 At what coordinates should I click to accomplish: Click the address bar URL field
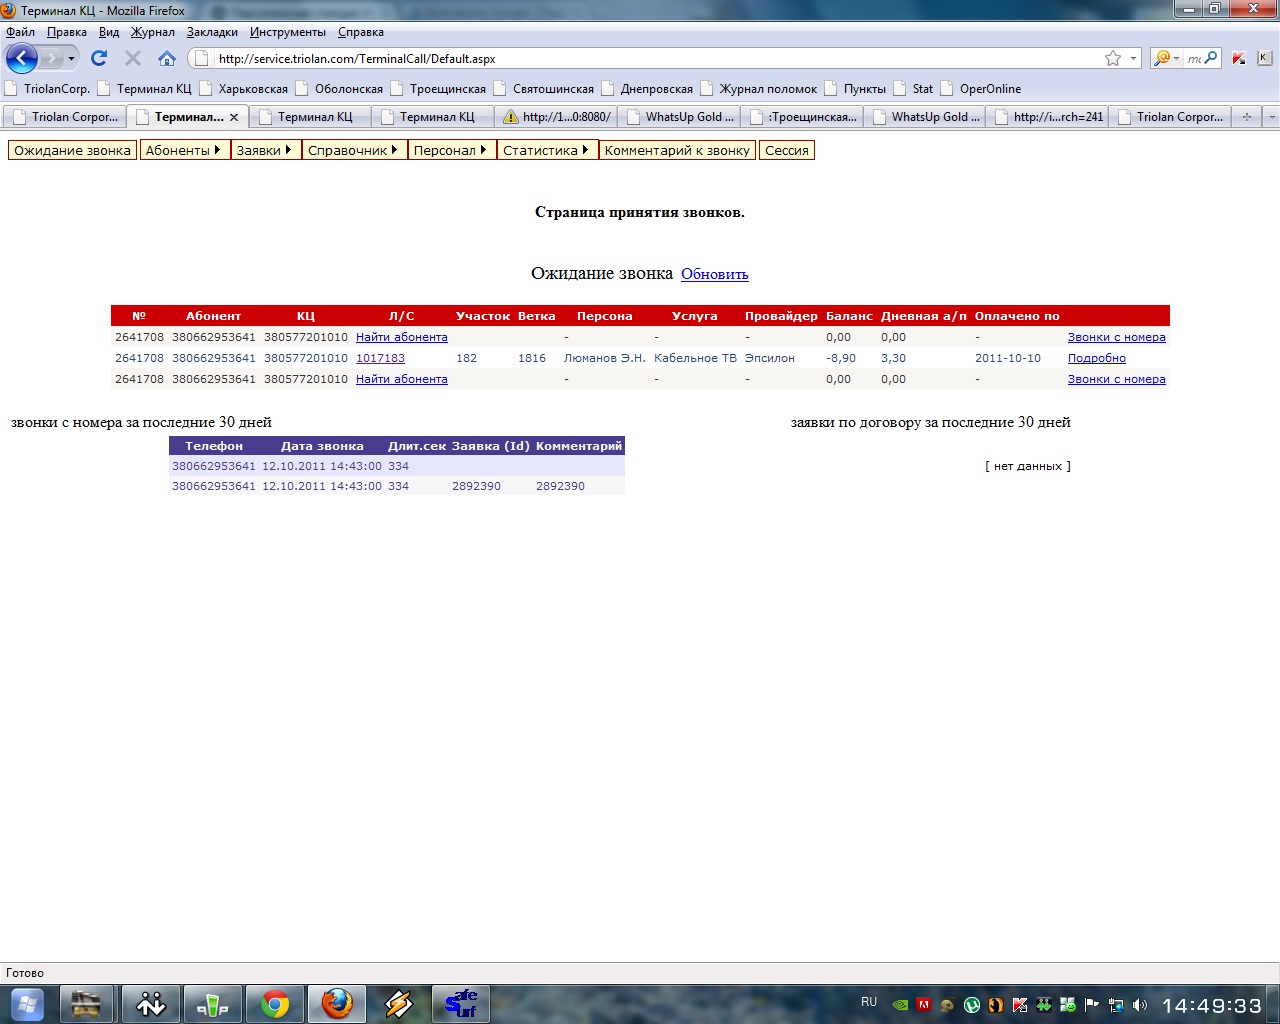pyautogui.click(x=650, y=58)
